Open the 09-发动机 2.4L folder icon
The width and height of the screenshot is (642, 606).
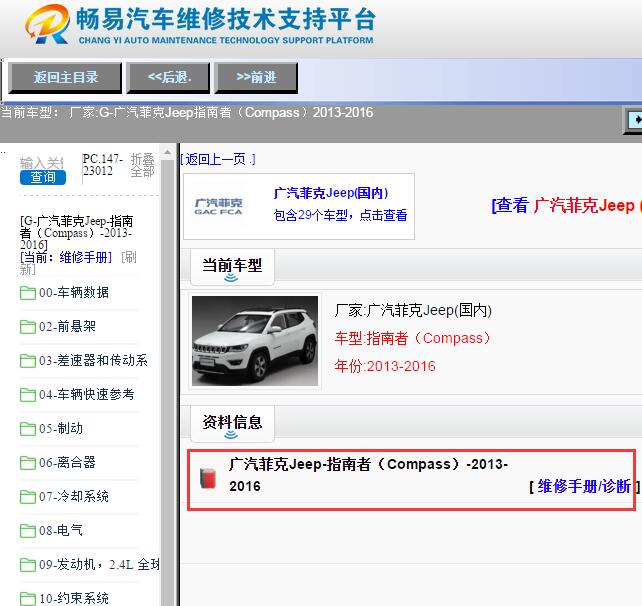click(27, 565)
